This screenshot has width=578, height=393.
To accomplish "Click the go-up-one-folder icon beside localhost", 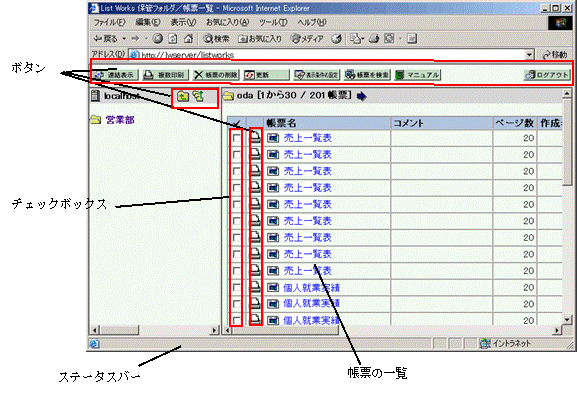I will [x=183, y=96].
